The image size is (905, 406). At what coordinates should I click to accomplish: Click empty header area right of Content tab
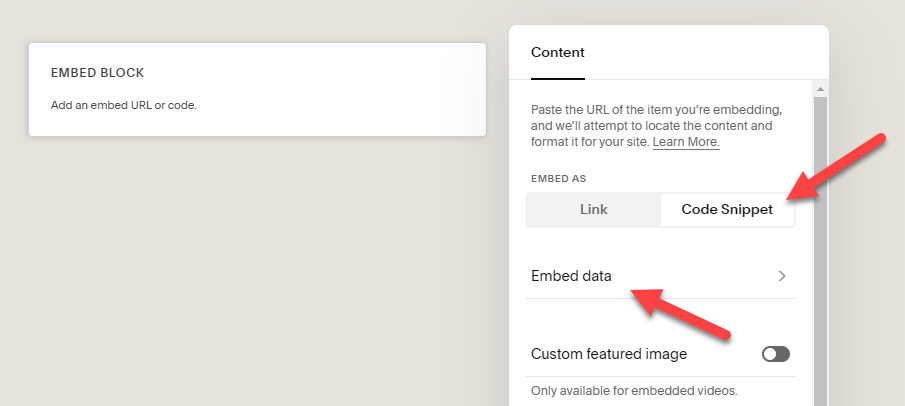coord(700,52)
